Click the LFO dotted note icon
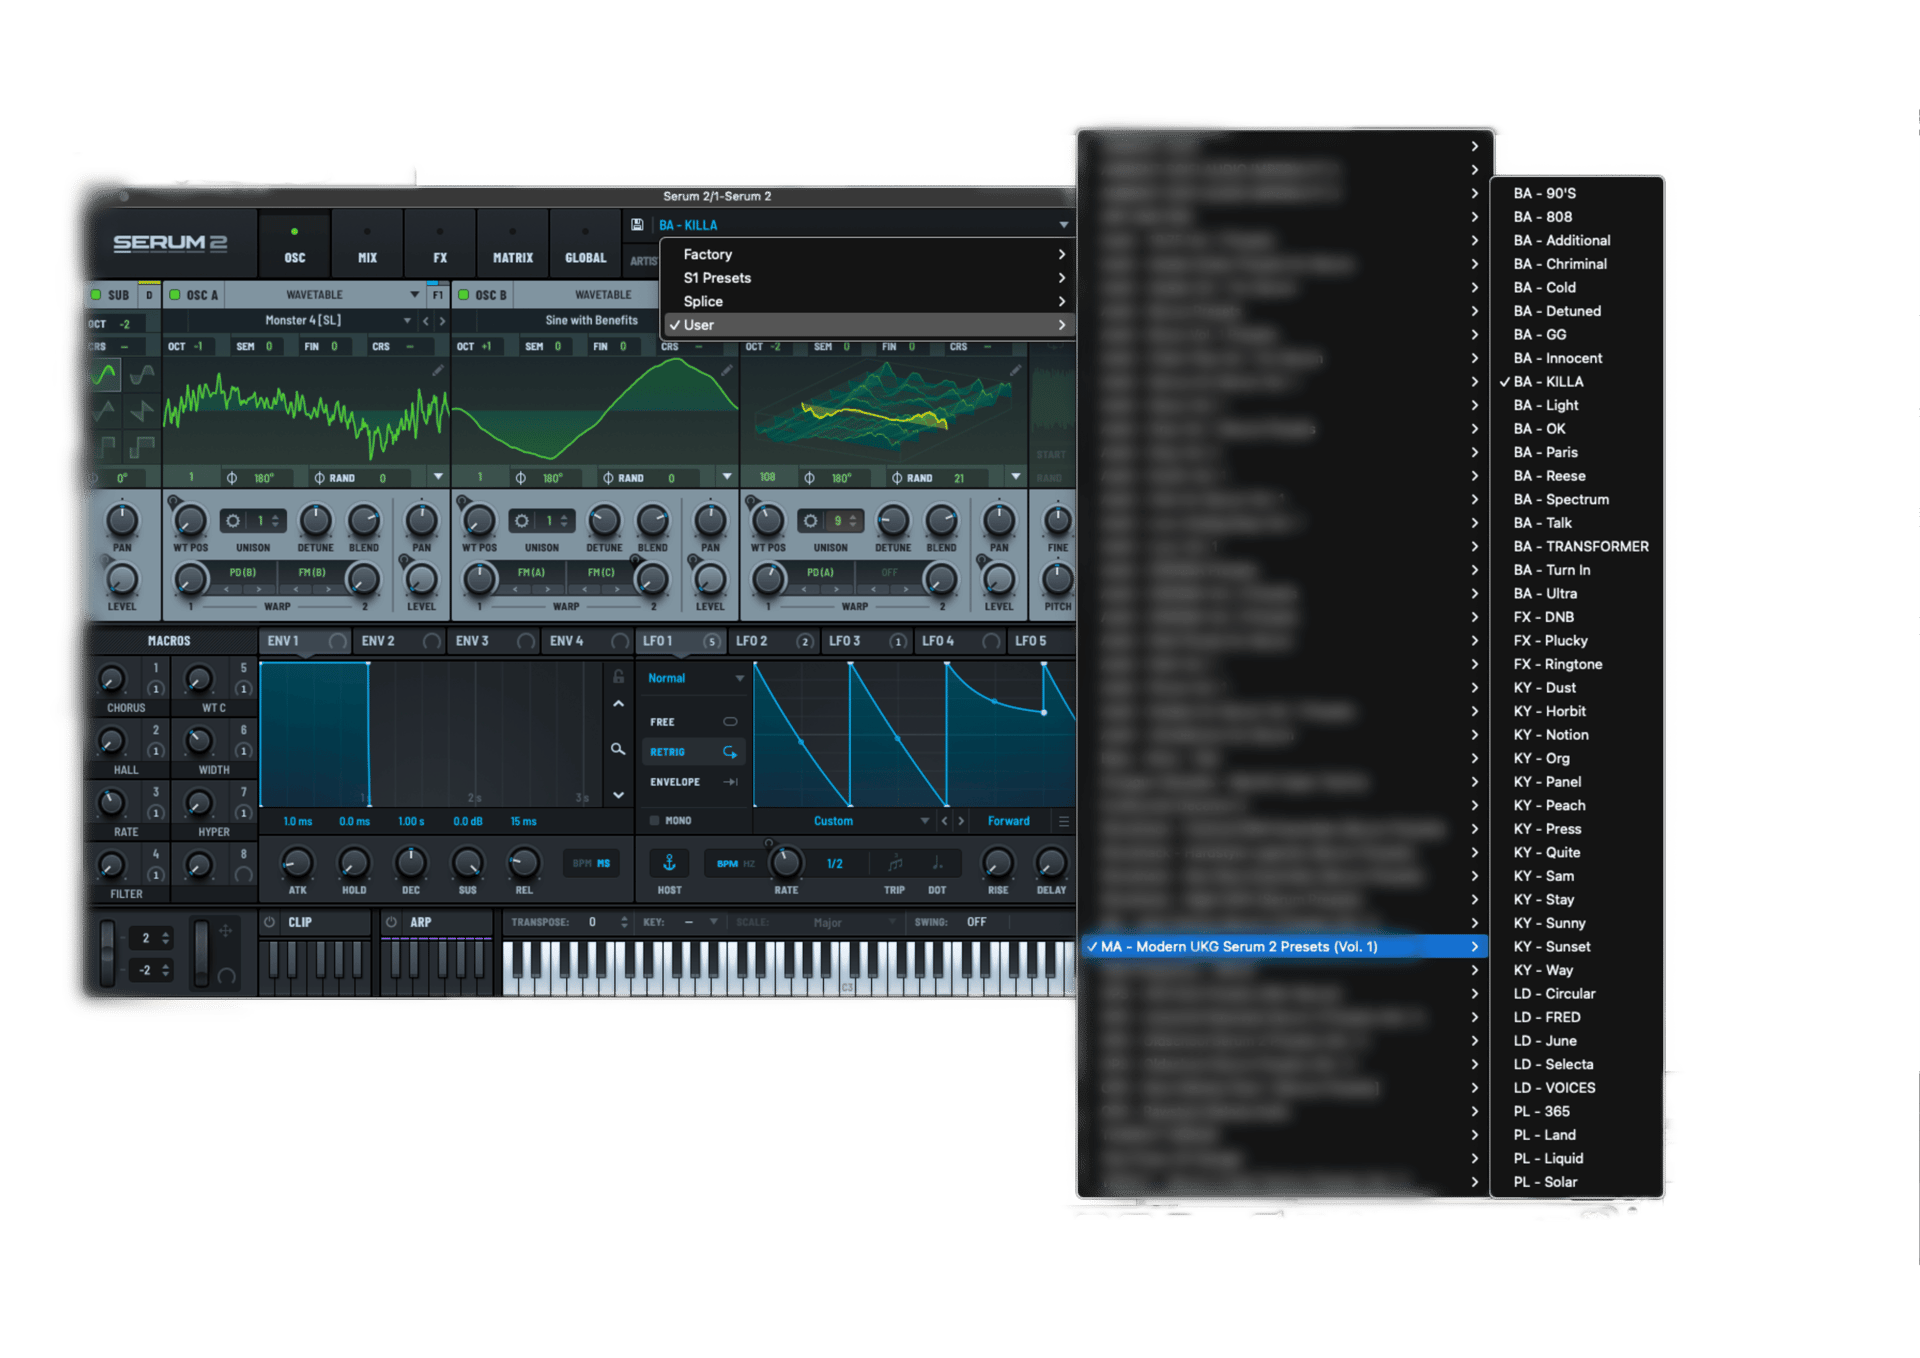Viewport: 1920px width, 1358px height. point(937,863)
